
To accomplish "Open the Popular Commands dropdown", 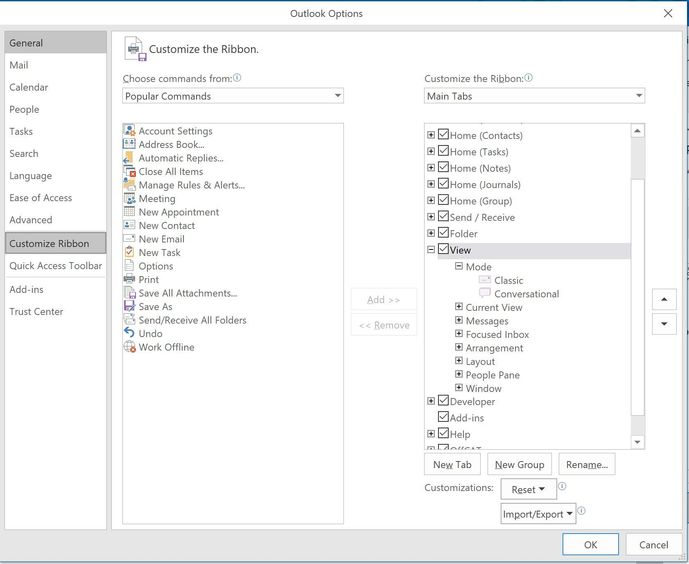I will 233,96.
